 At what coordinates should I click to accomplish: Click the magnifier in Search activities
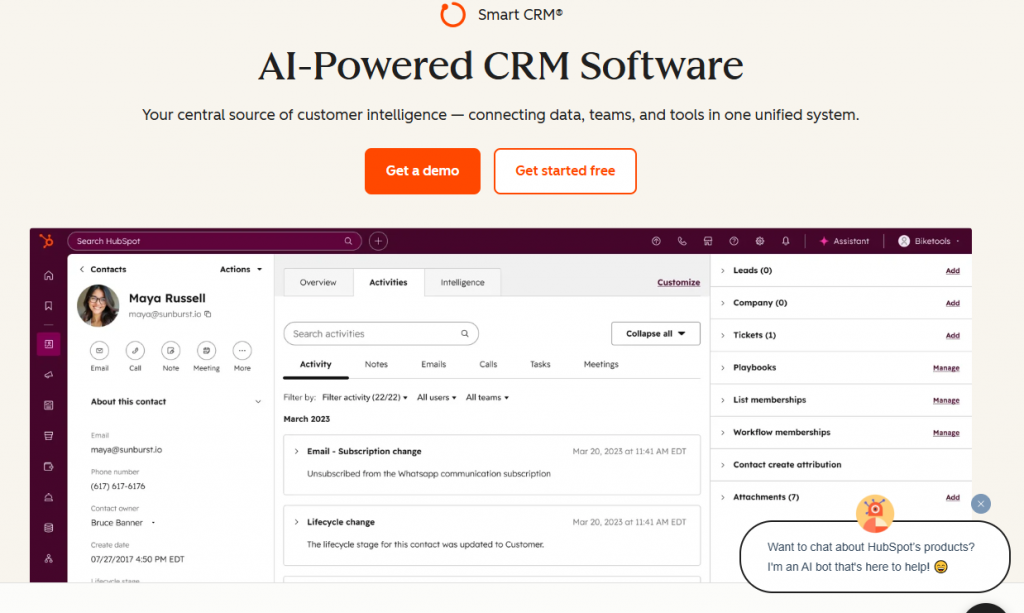(x=465, y=334)
